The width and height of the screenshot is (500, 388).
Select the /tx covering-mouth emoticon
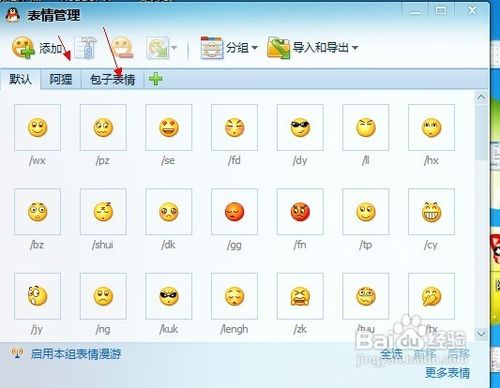[431, 296]
